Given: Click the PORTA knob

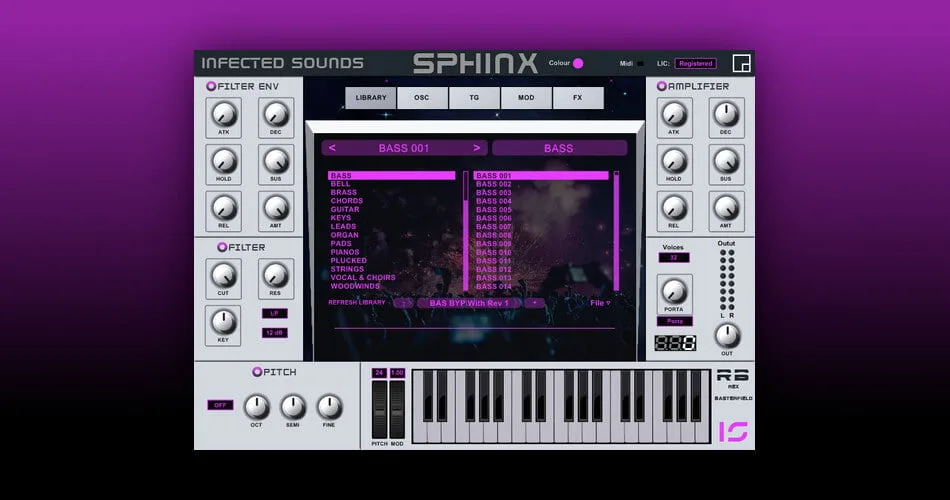Looking at the screenshot, I should point(674,291).
